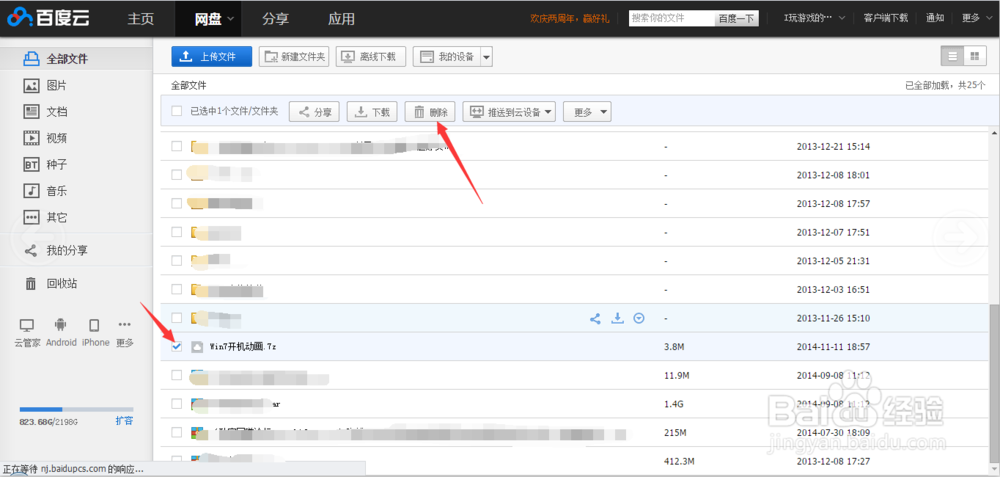The width and height of the screenshot is (1000, 477).
Task: Click the 删除 delete button
Action: click(x=430, y=112)
